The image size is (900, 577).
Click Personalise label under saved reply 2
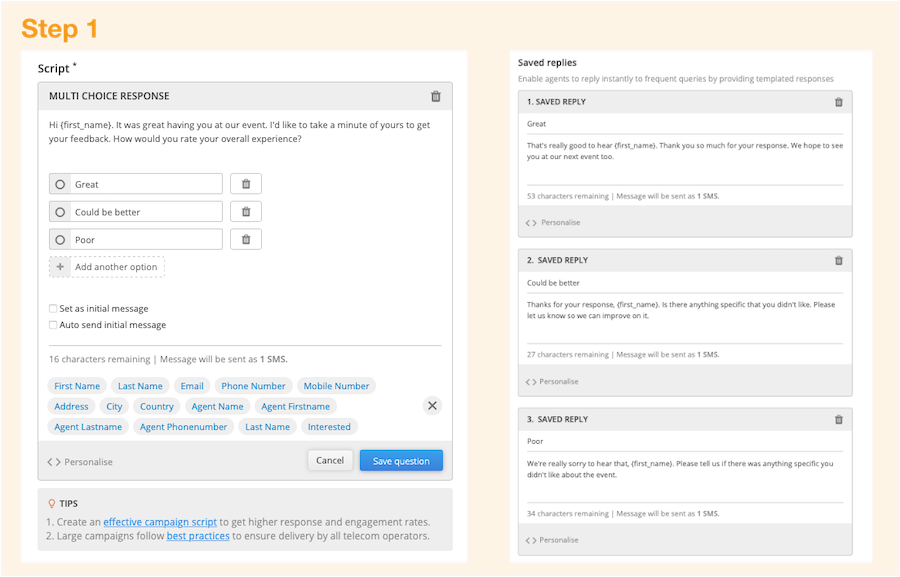click(559, 382)
